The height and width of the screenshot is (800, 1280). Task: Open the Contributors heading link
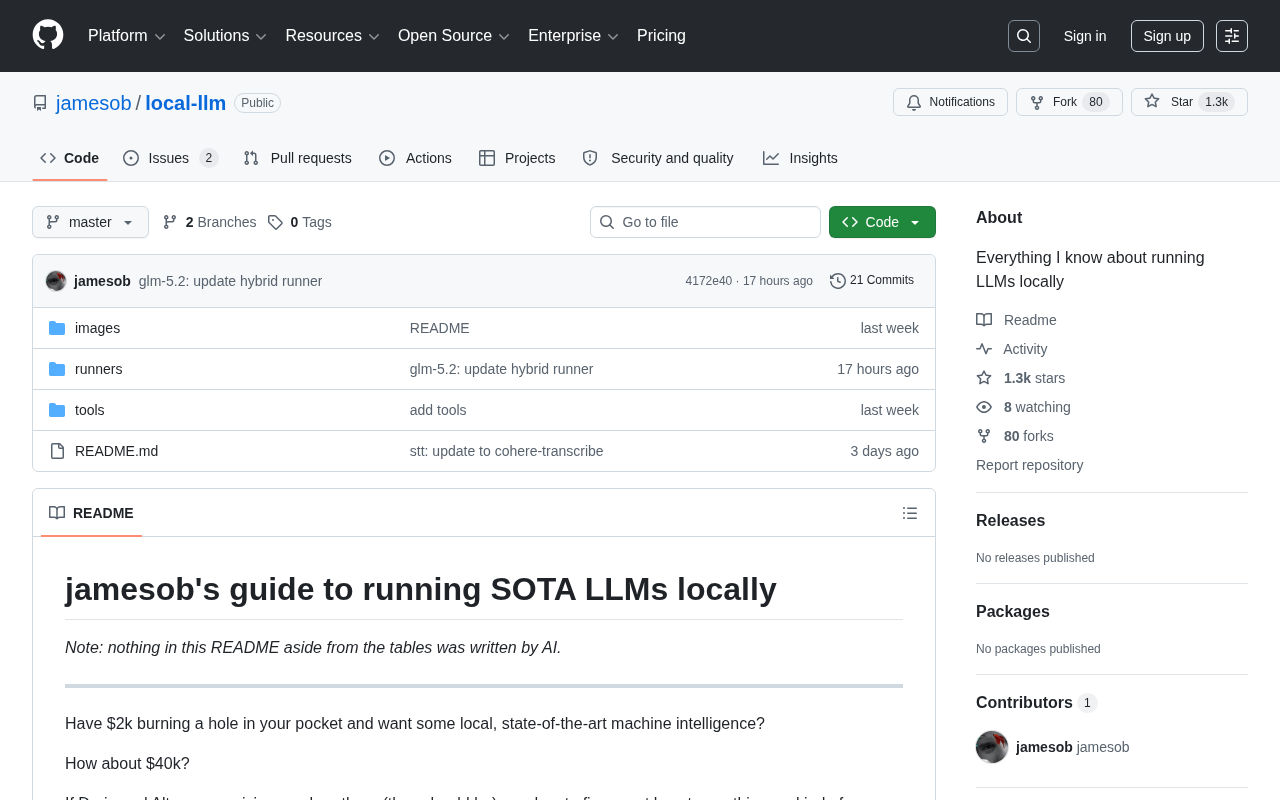pos(1036,703)
